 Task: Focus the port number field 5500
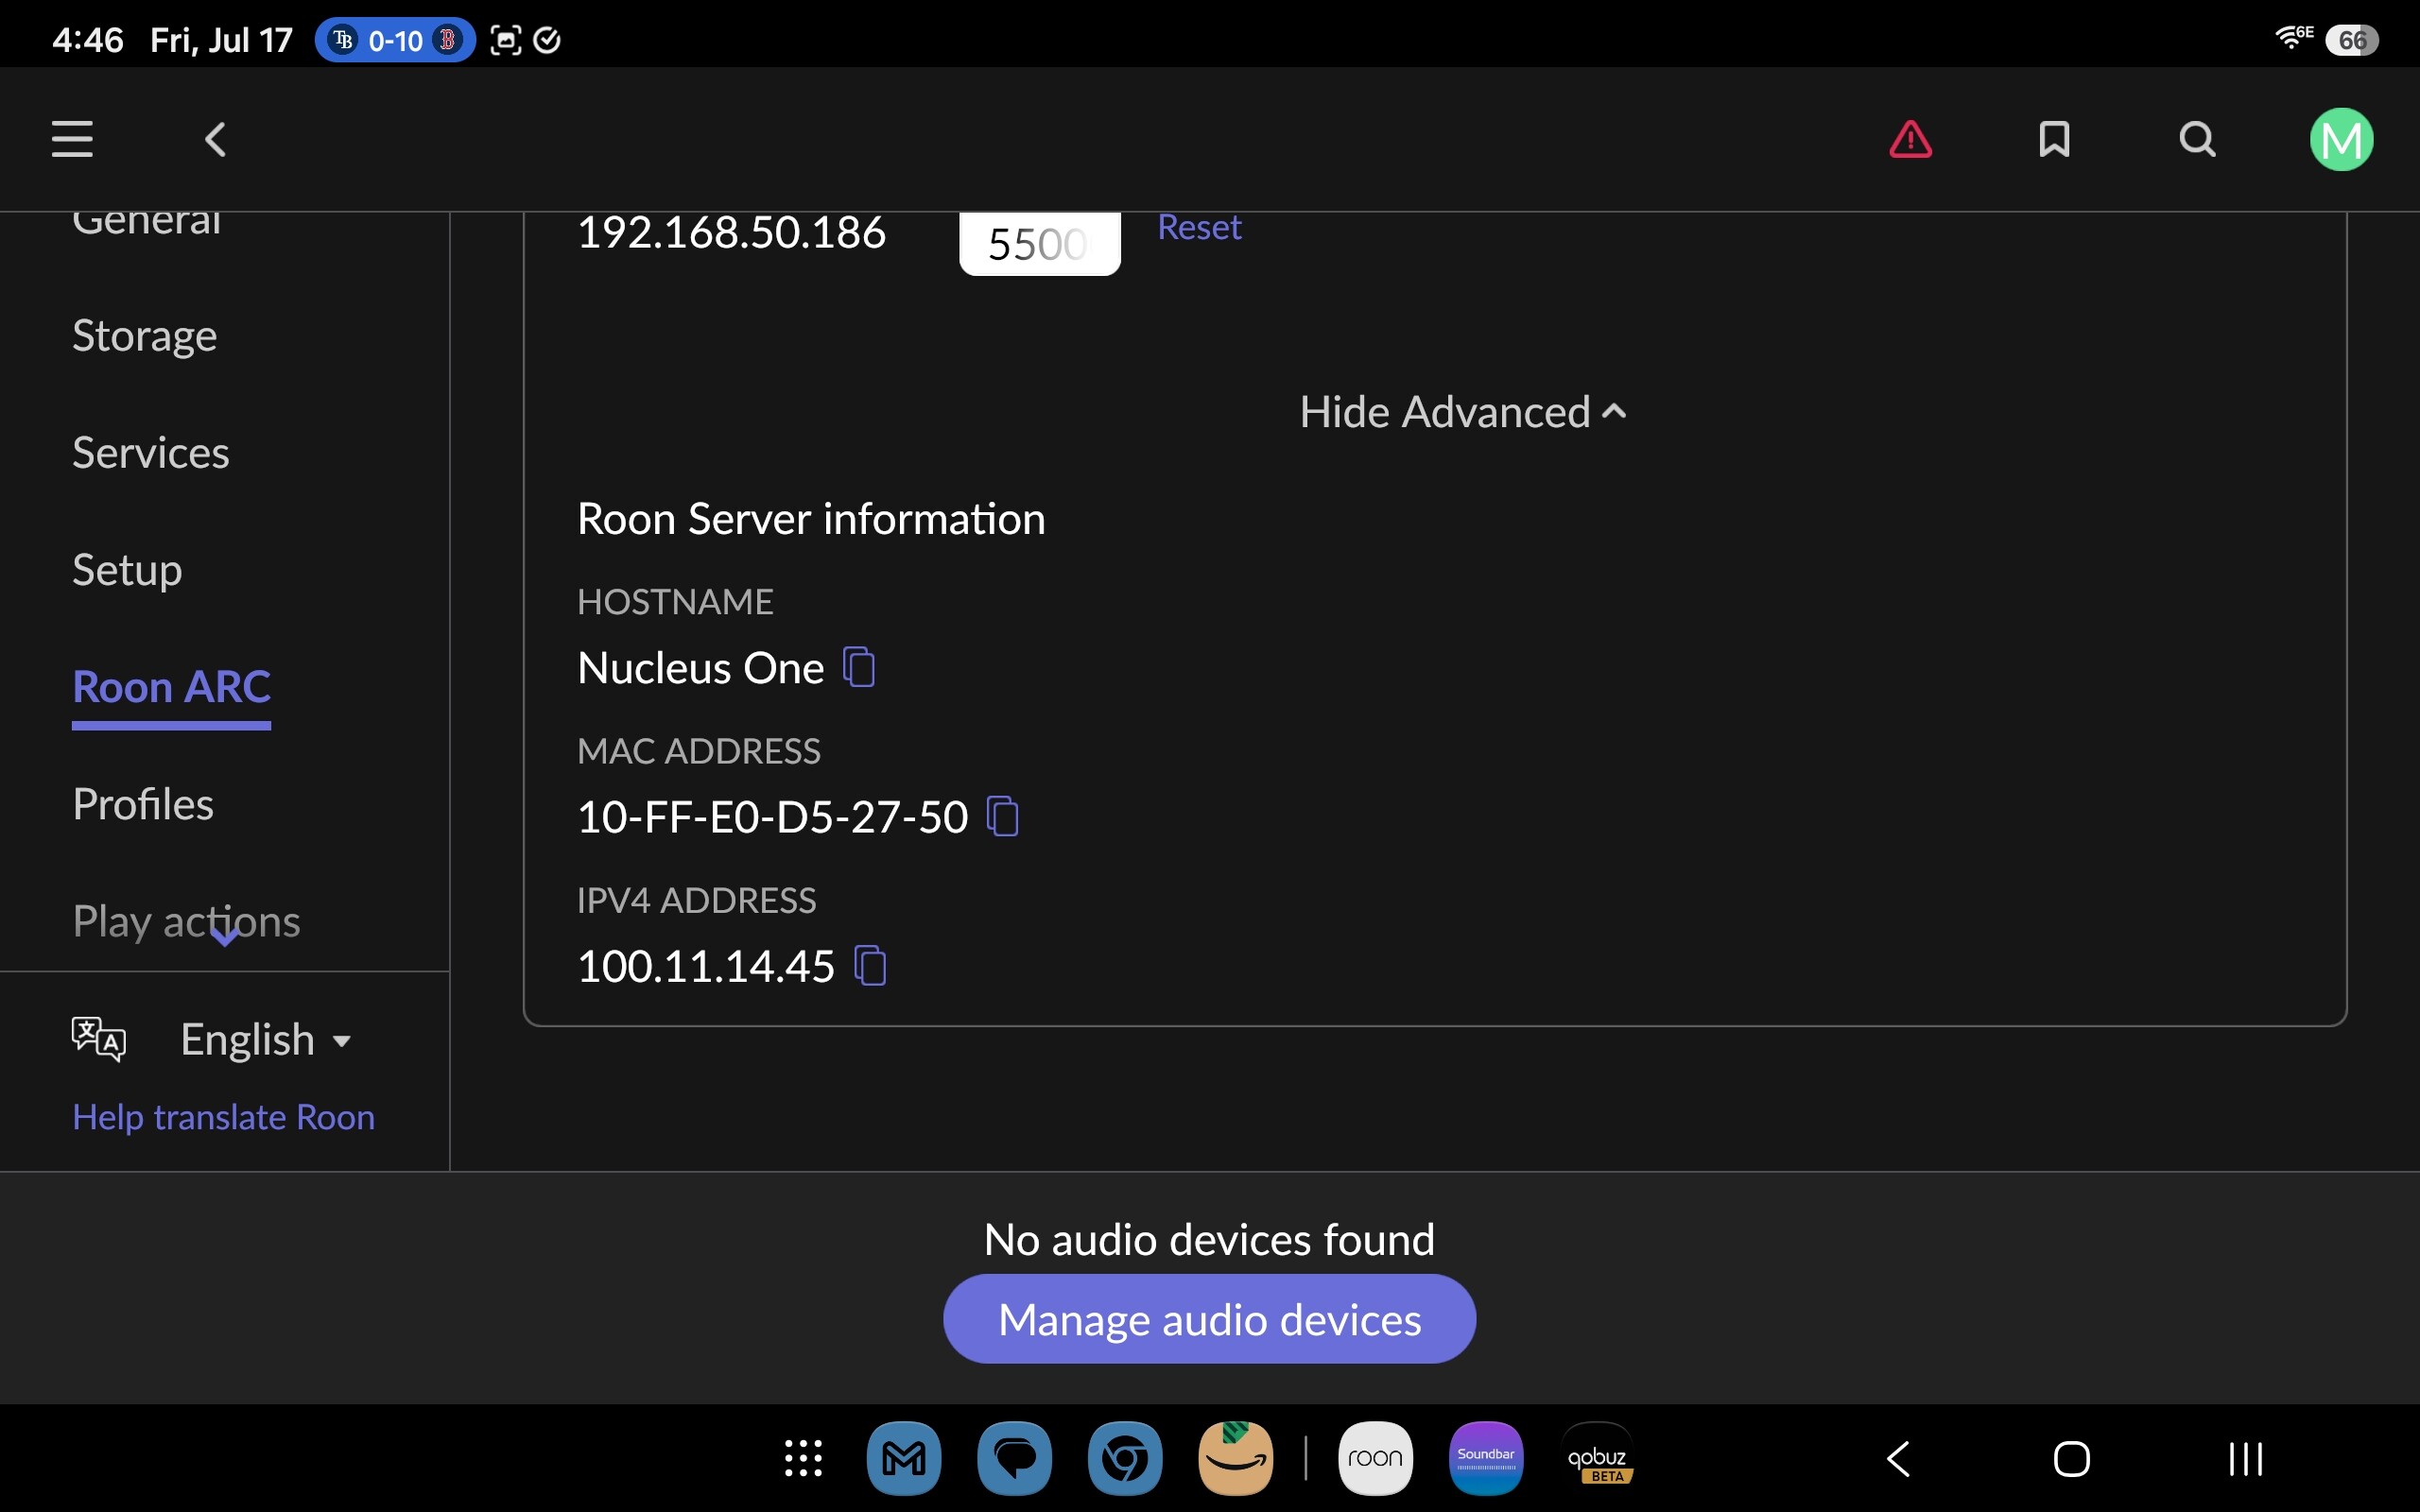[x=1039, y=243]
